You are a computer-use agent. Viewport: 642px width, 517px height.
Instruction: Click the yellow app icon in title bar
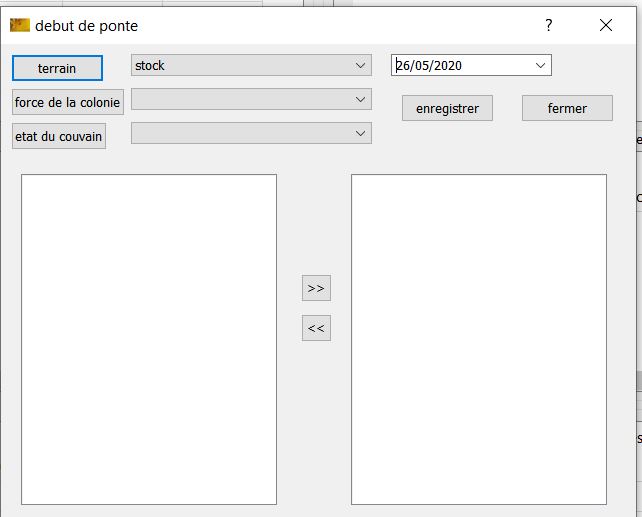20,25
